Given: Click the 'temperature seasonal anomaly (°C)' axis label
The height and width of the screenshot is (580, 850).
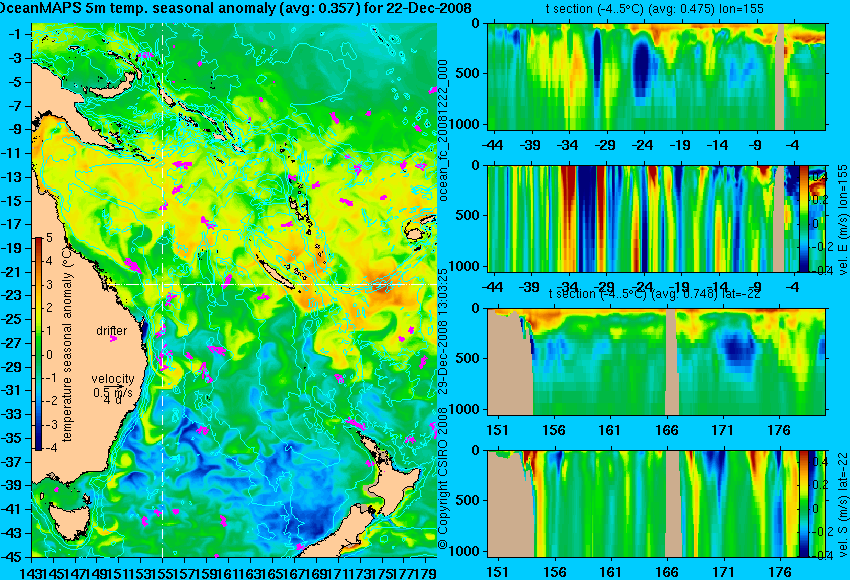Looking at the screenshot, I should tap(67, 343).
